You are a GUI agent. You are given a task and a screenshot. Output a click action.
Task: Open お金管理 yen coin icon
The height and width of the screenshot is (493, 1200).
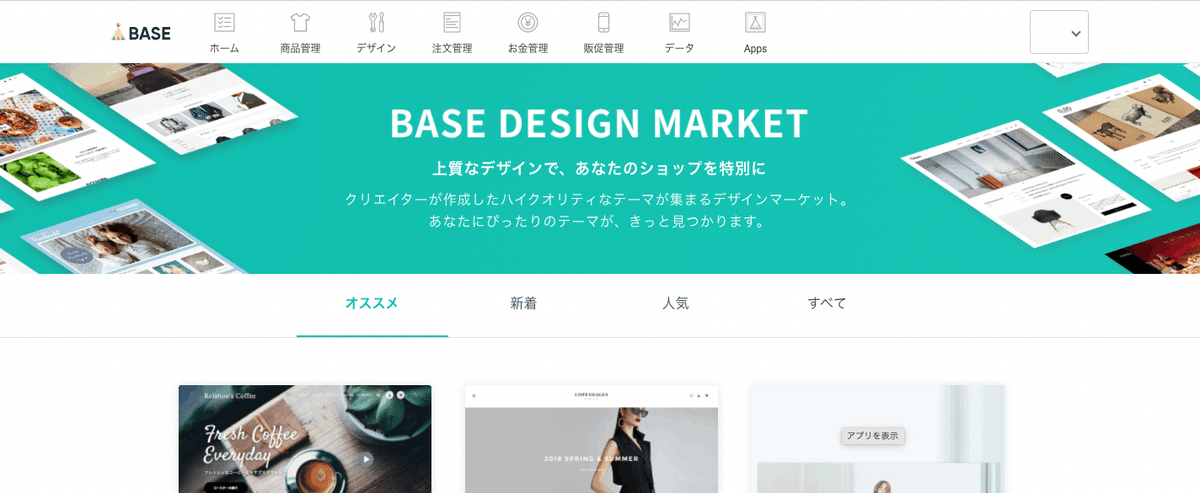coord(528,22)
